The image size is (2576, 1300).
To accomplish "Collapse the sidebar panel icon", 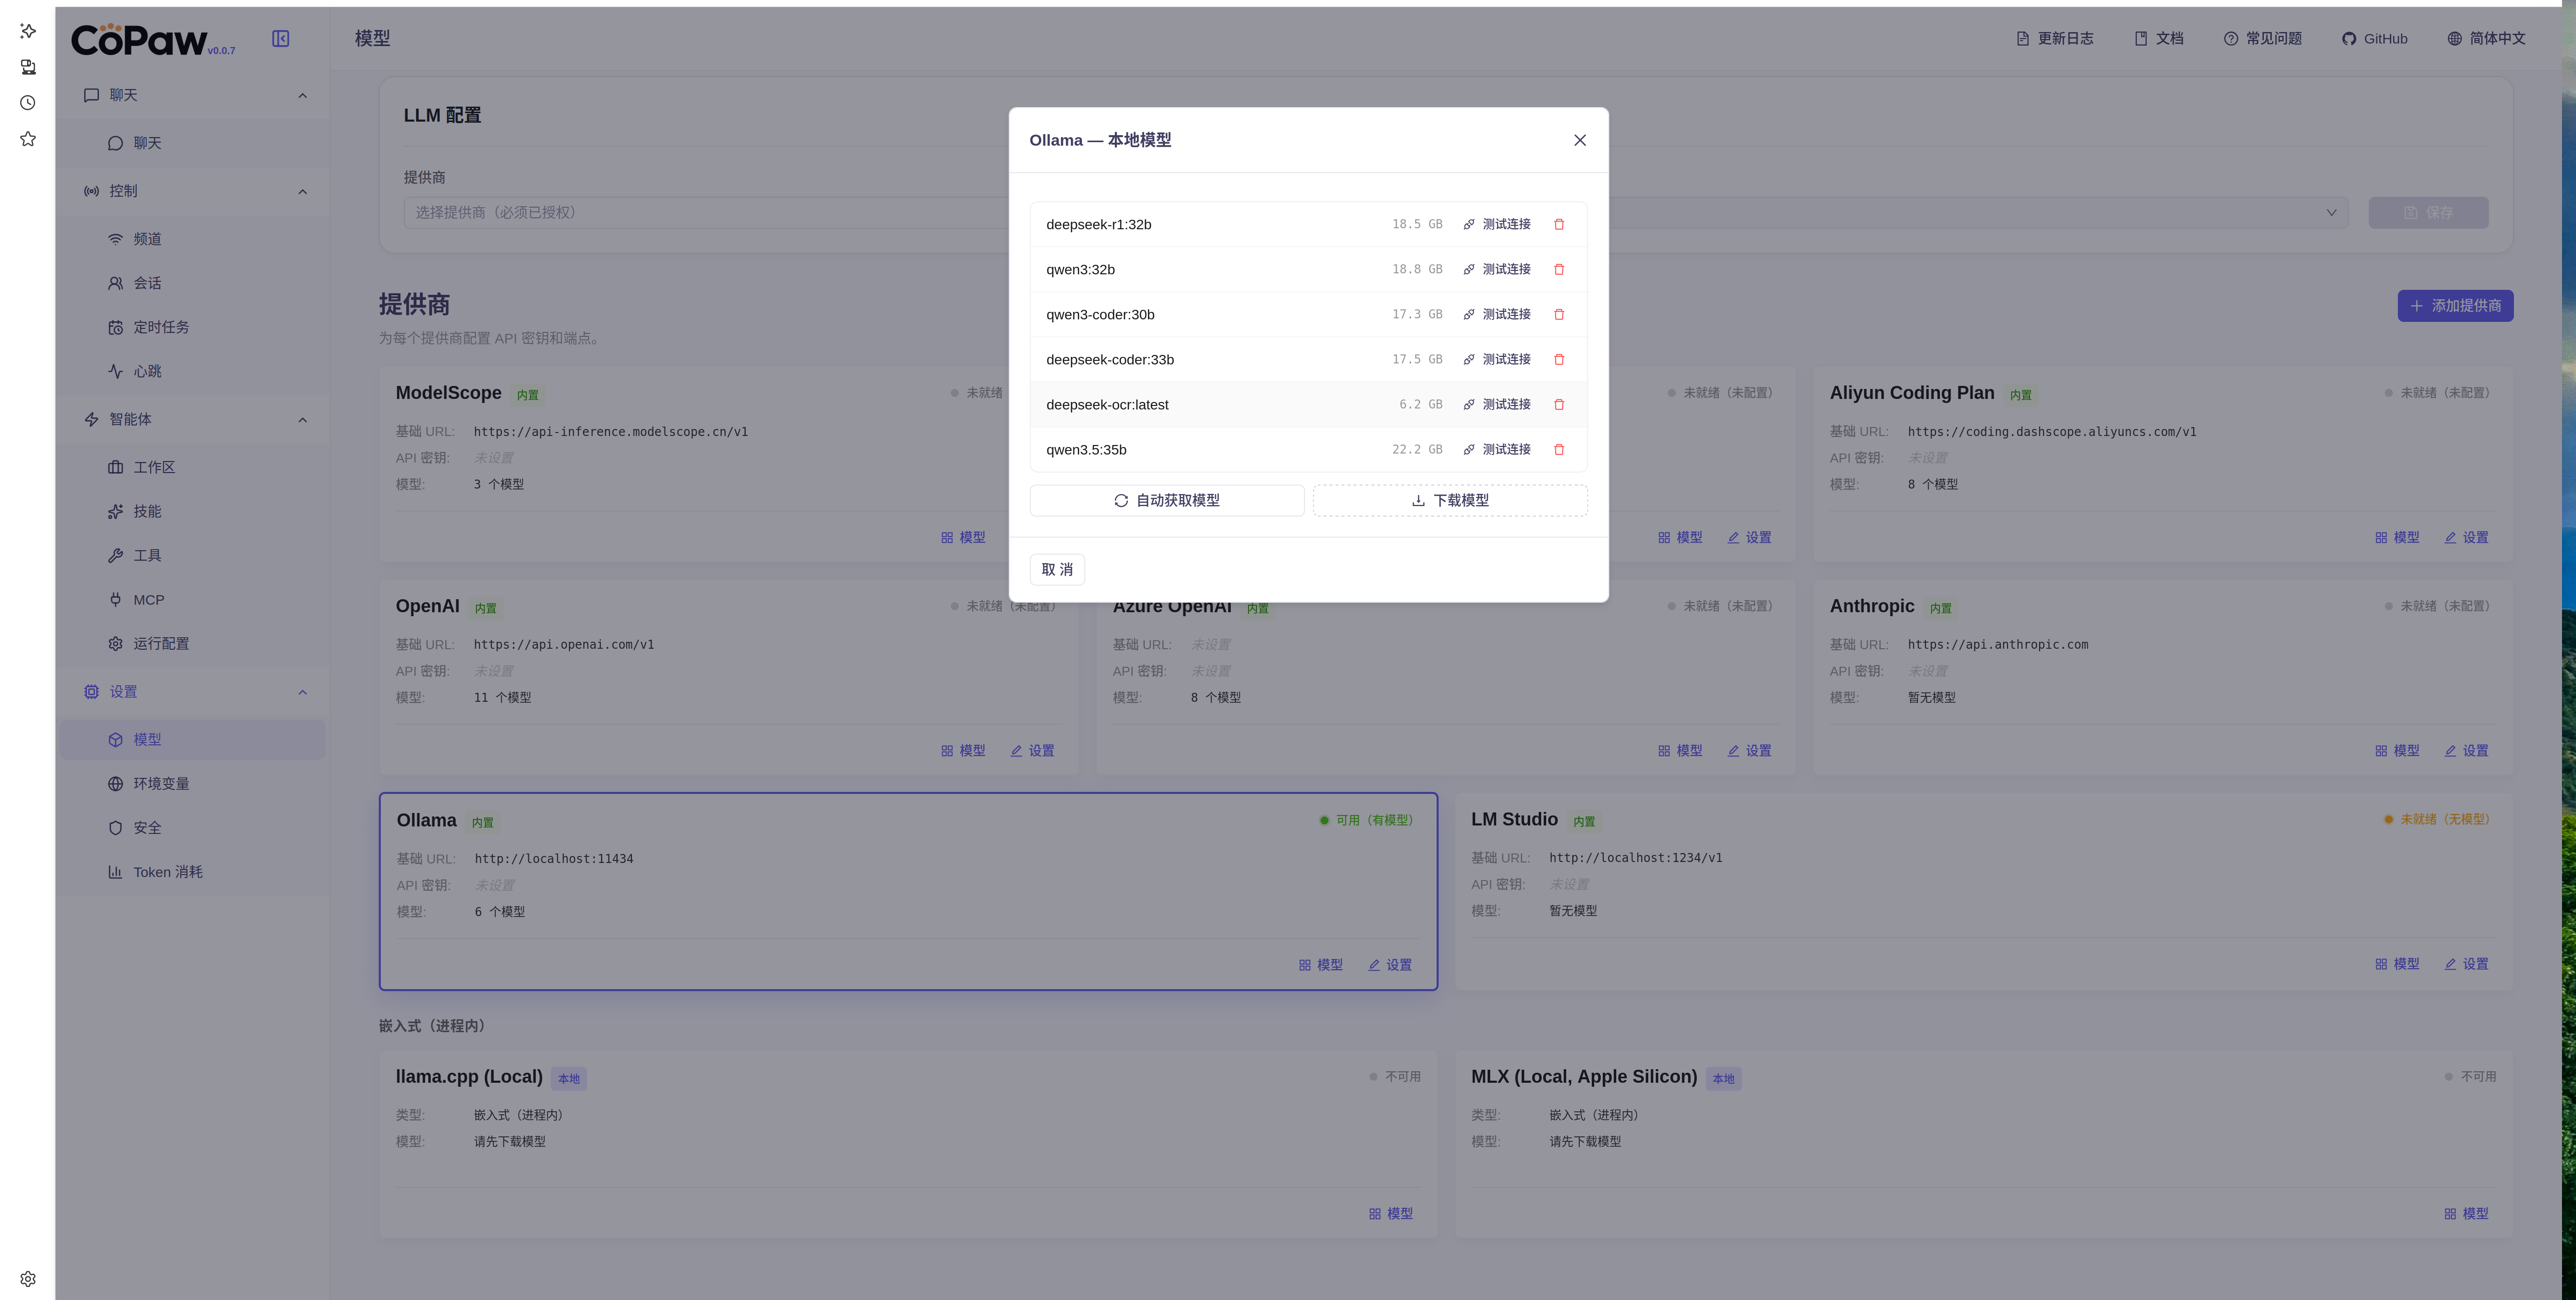I will click(281, 38).
